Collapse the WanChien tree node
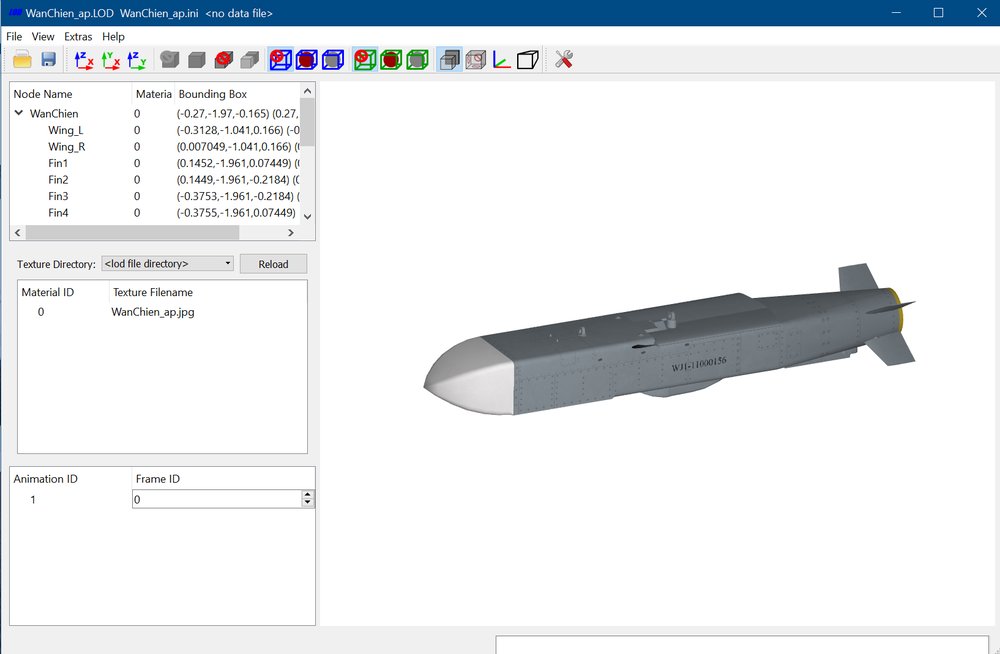This screenshot has height=654, width=1000. (19, 113)
